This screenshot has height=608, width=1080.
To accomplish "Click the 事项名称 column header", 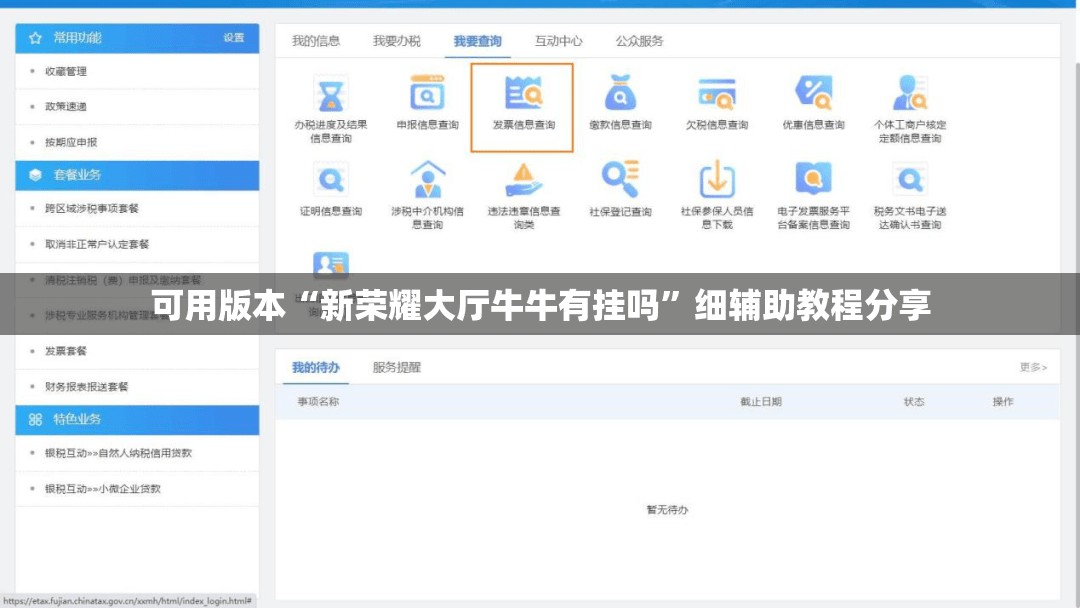I will 318,401.
